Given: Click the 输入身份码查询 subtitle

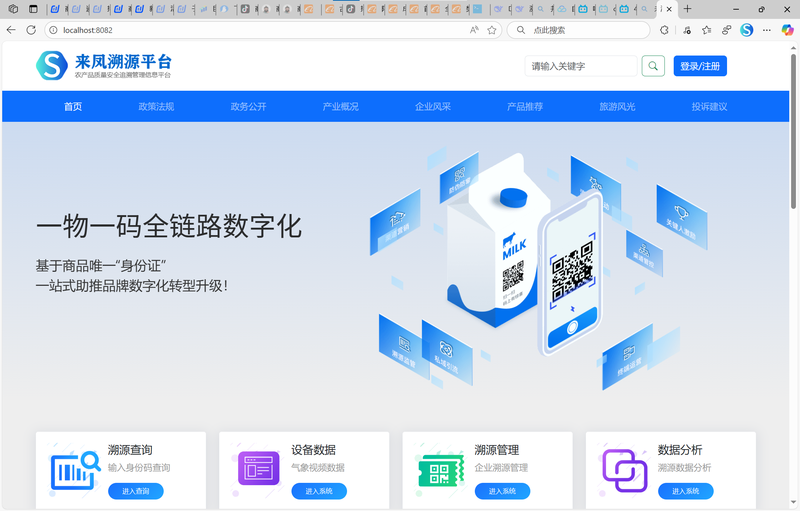Looking at the screenshot, I should (x=139, y=468).
